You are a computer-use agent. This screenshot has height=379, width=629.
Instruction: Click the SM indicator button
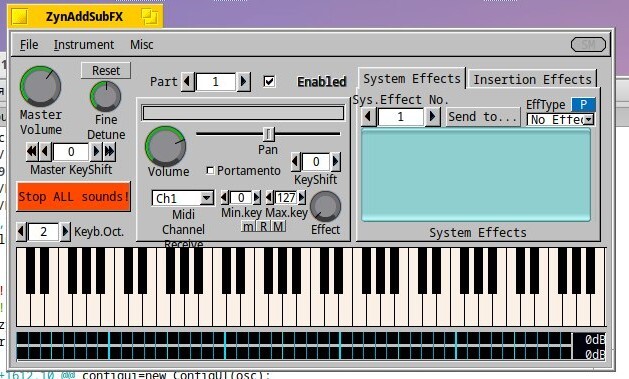(588, 45)
